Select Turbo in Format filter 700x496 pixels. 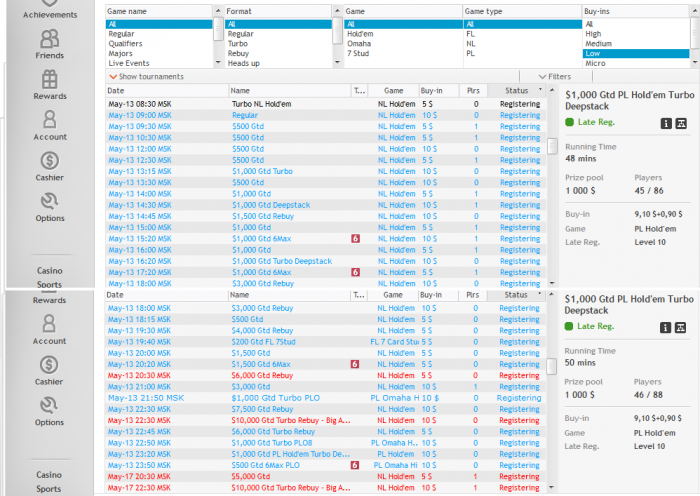coord(238,43)
